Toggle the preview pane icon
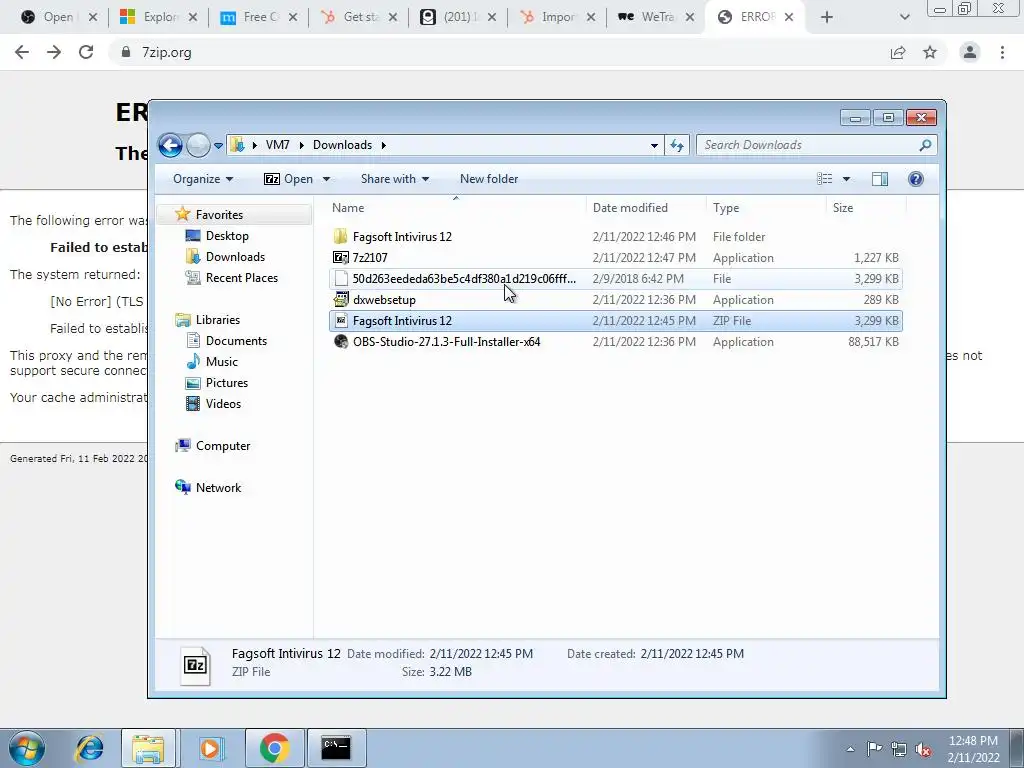1024x768 pixels. 880,179
